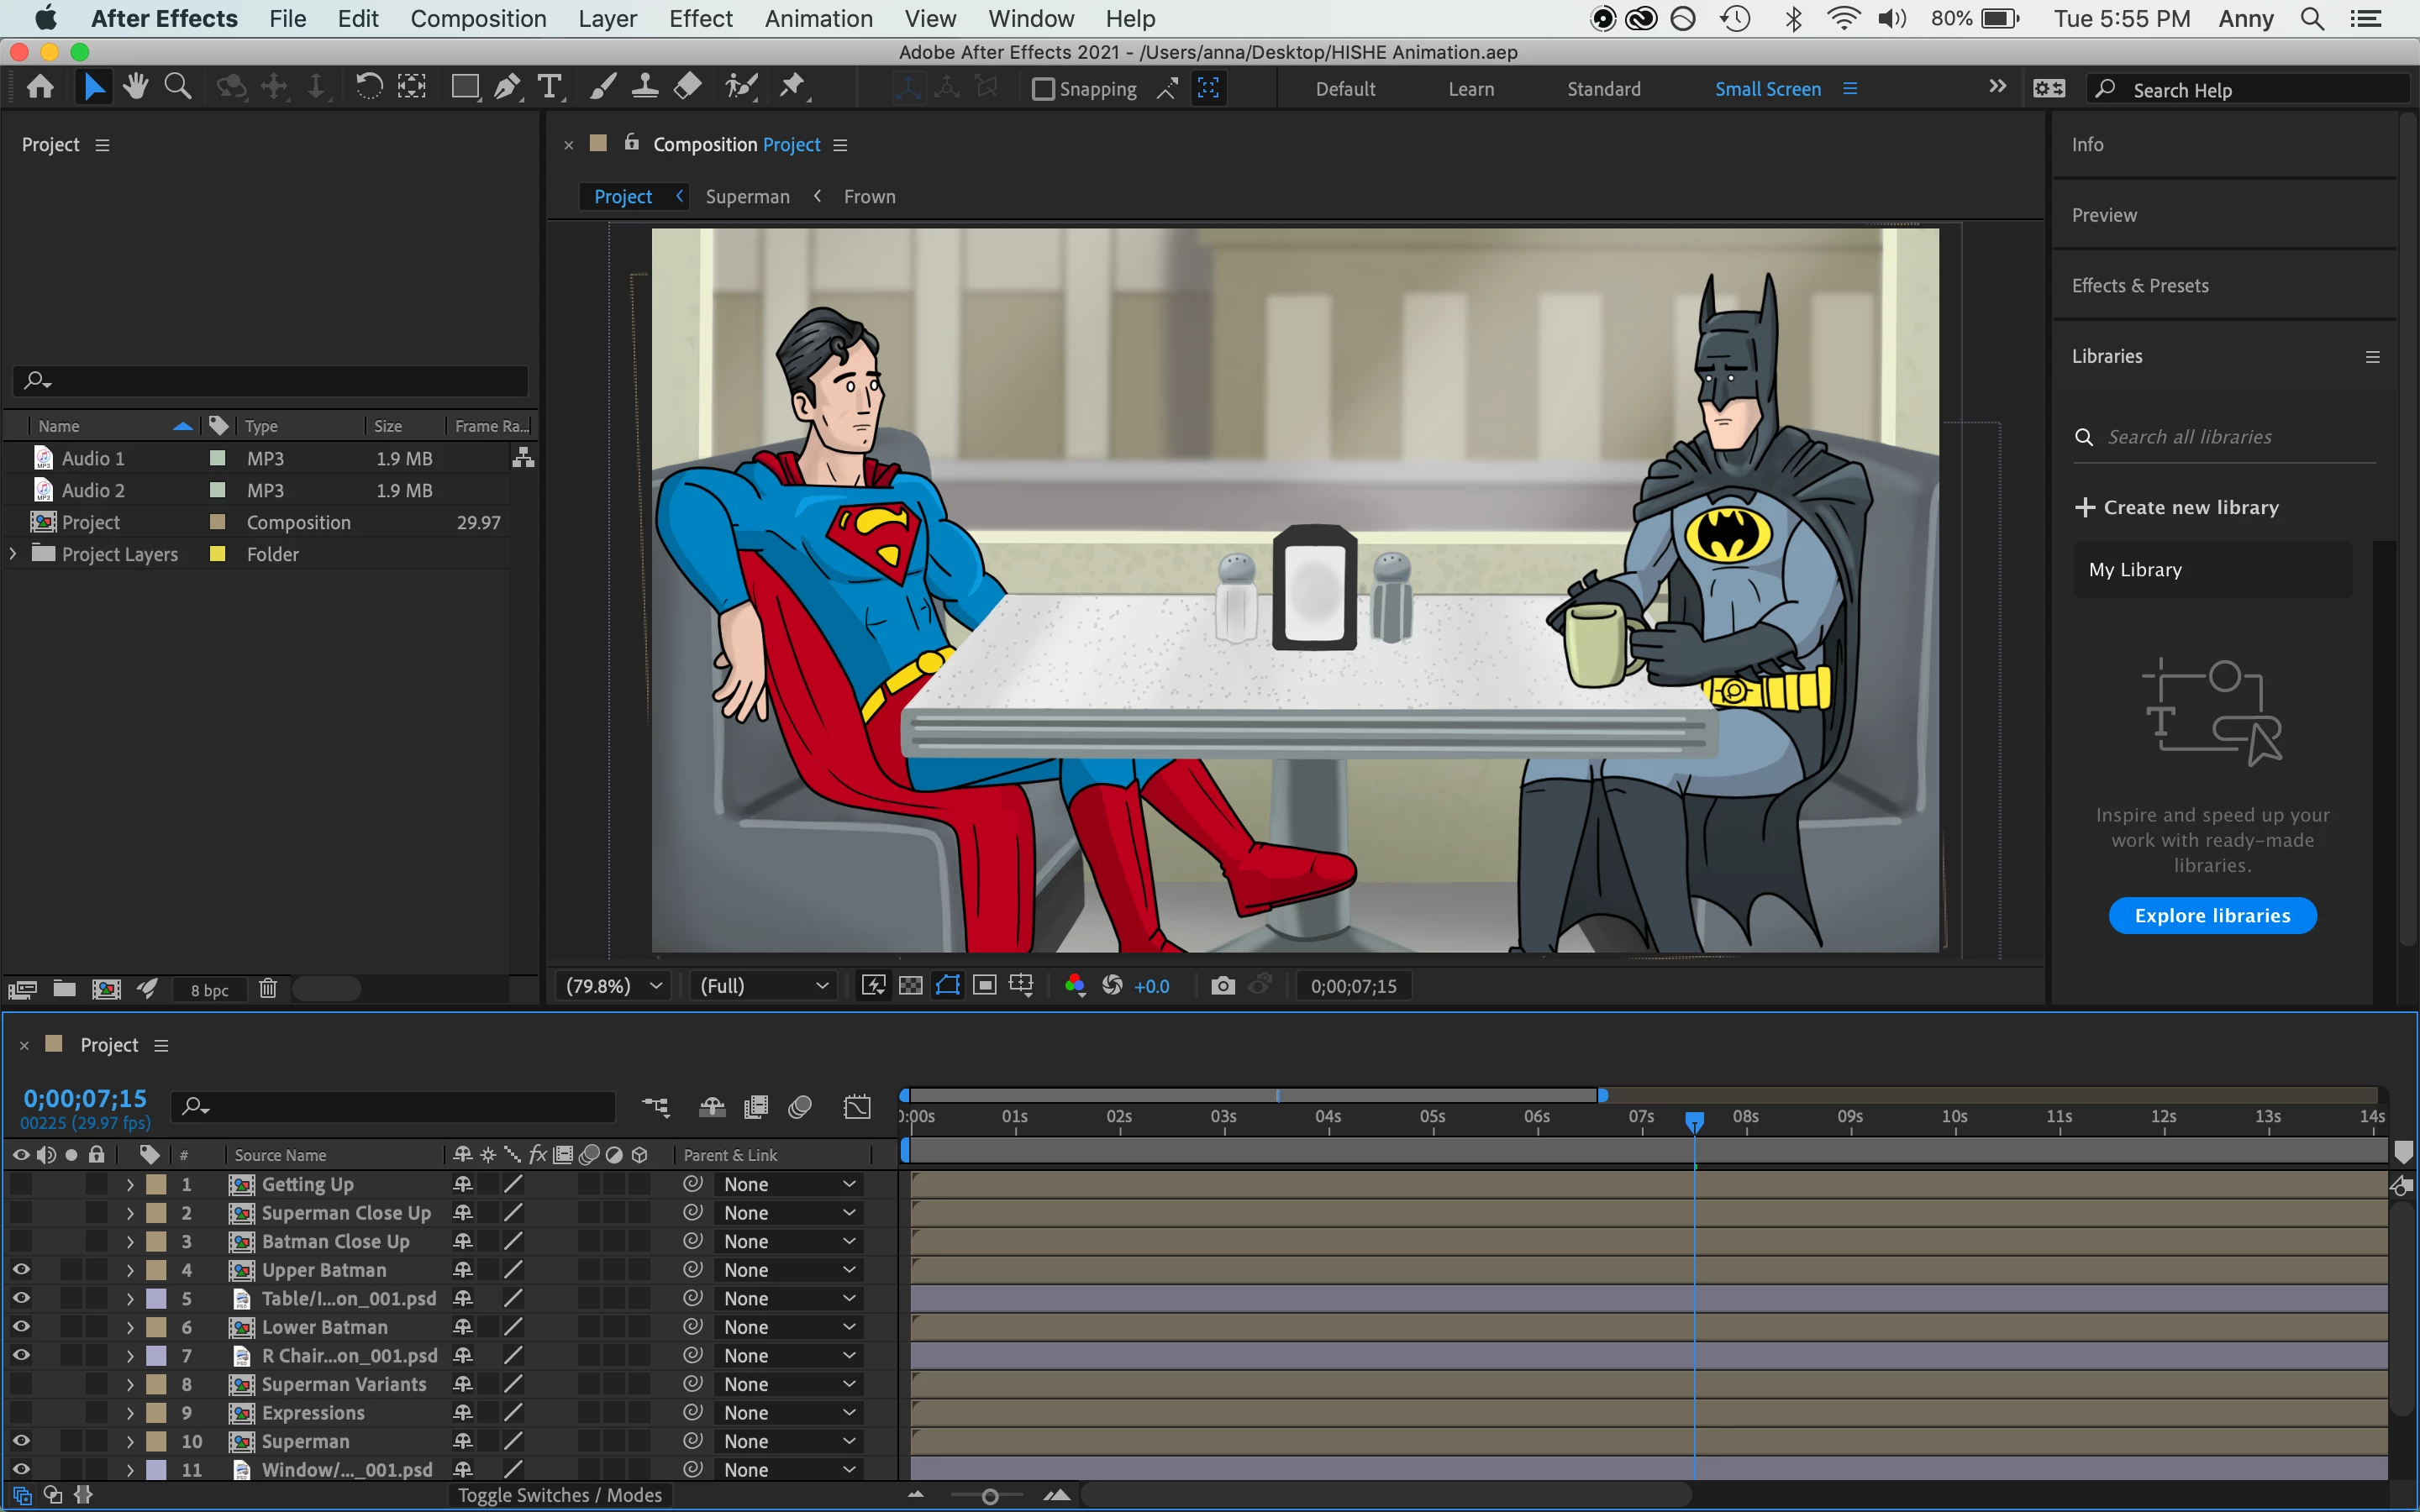Image resolution: width=2420 pixels, height=1512 pixels.
Task: Select the Pen tool in toolbar
Action: tap(506, 88)
